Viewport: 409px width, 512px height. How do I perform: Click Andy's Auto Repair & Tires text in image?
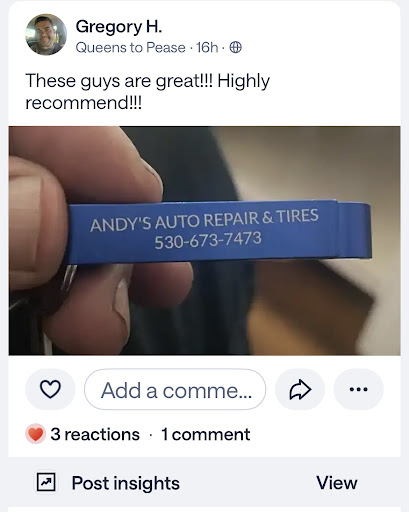coord(204,220)
